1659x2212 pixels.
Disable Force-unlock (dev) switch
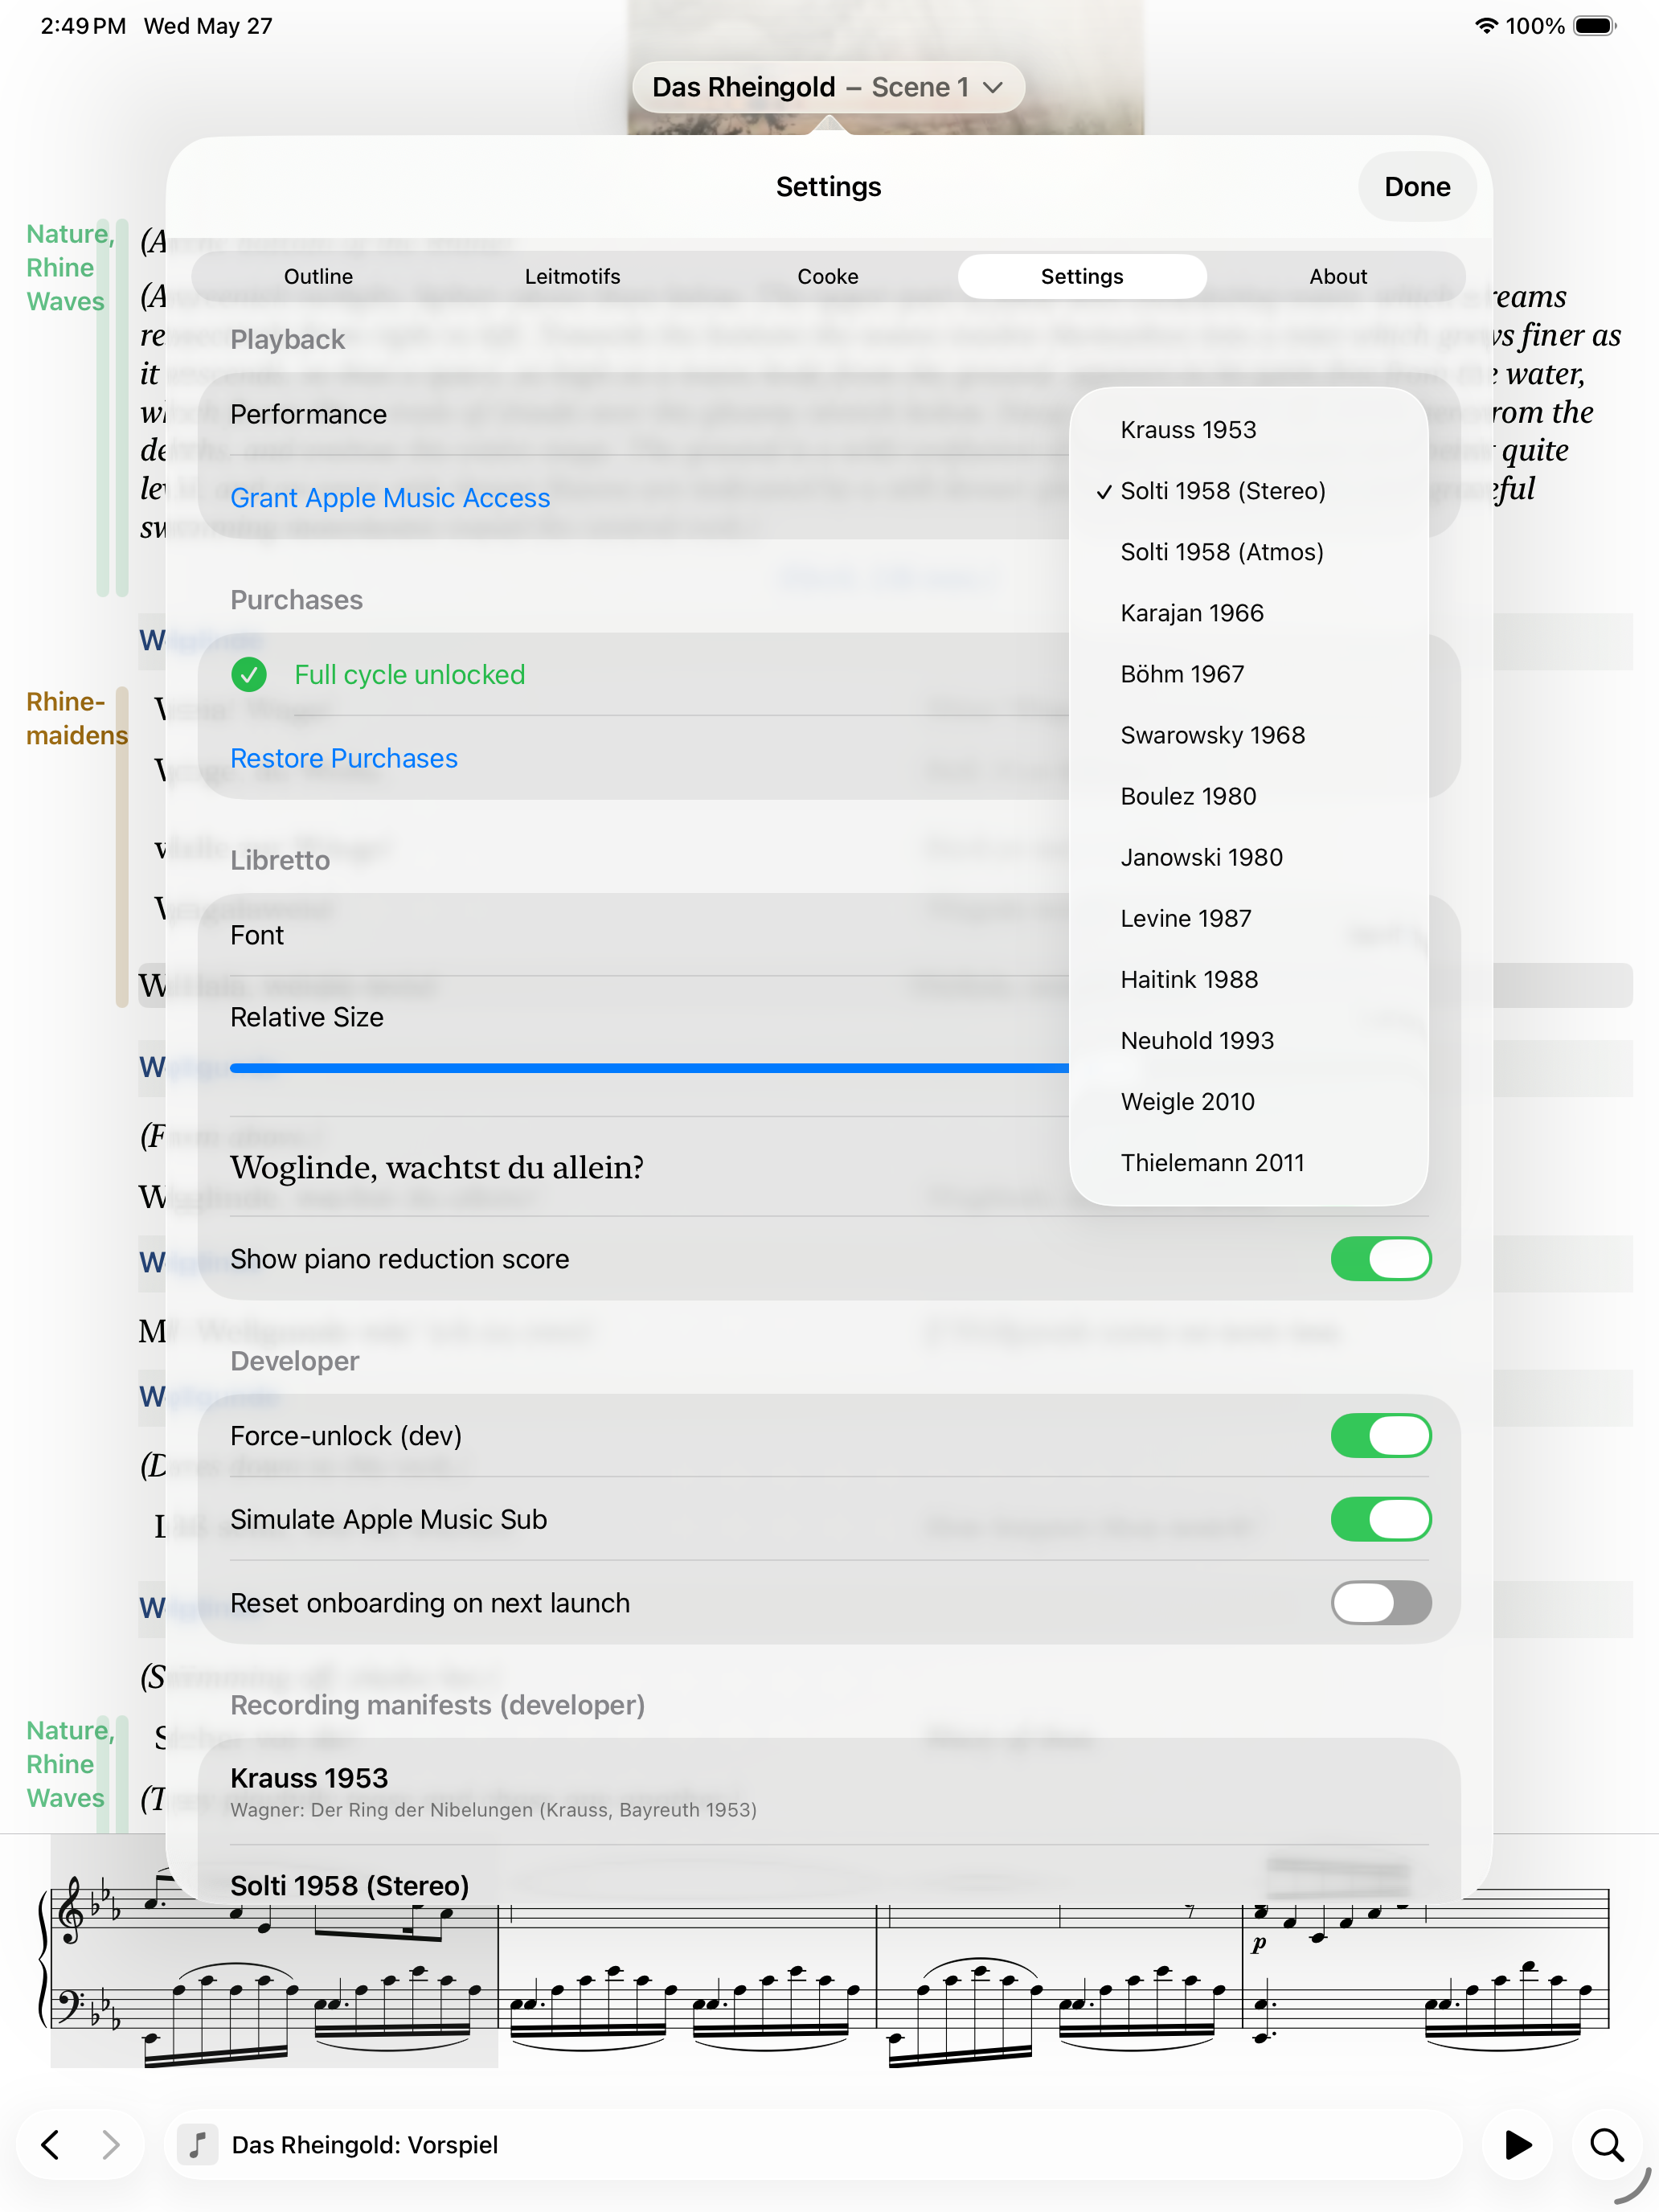[x=1380, y=1435]
